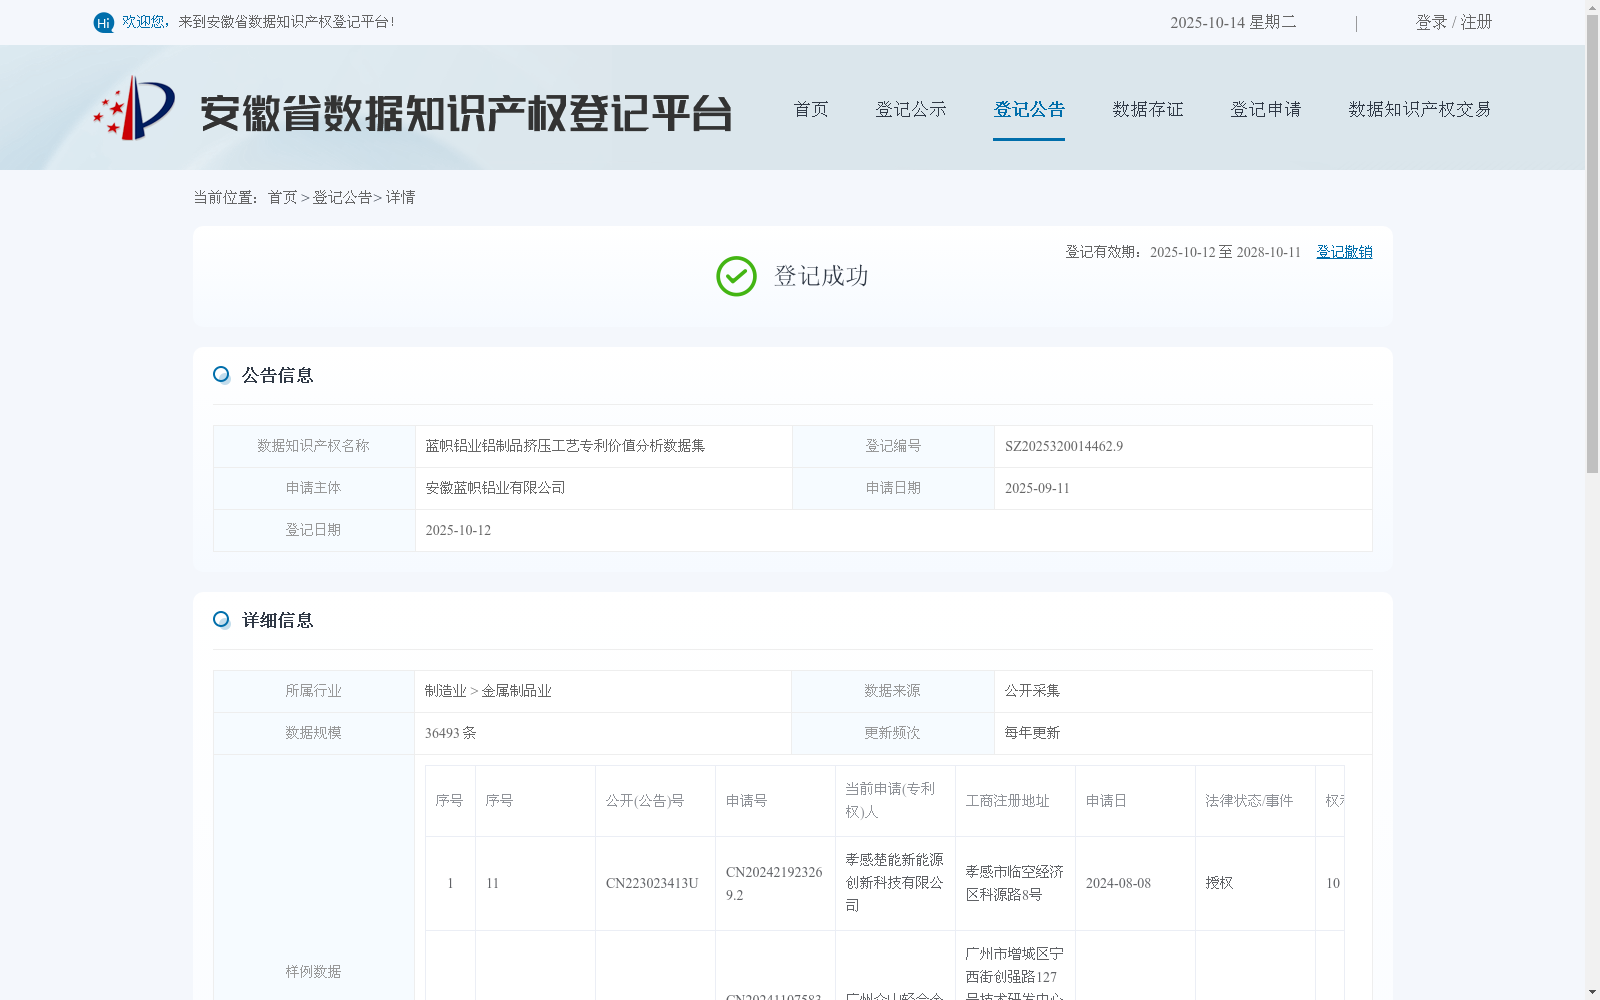This screenshot has width=1600, height=1000.
Task: Click data source value 公开采集
Action: point(1032,691)
